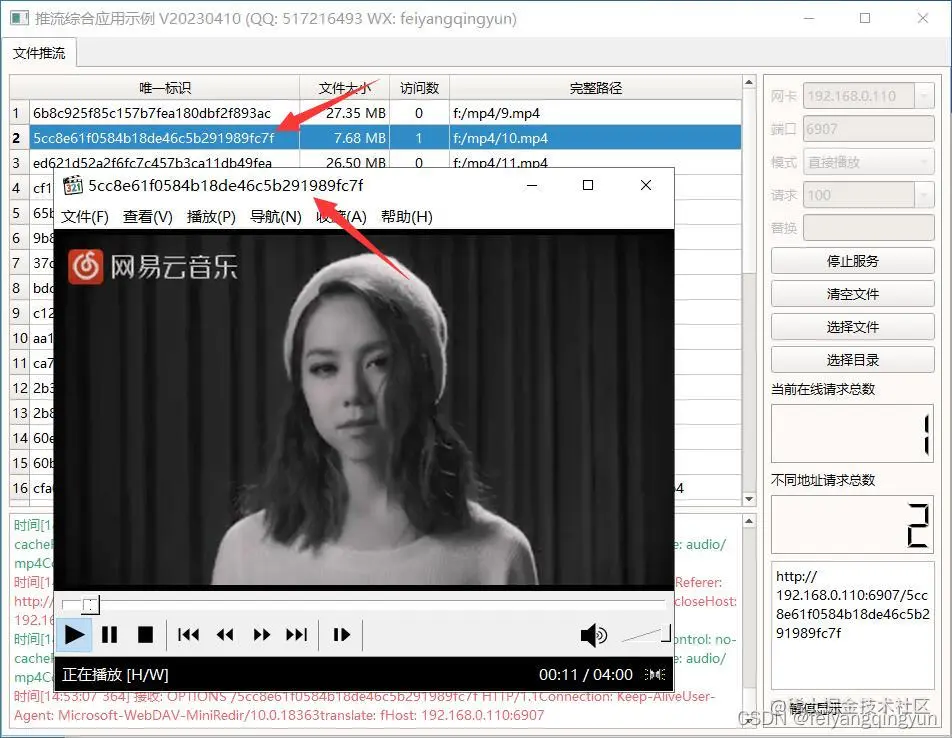Click the table scrollbar's up arrow
The image size is (952, 738).
(749, 82)
